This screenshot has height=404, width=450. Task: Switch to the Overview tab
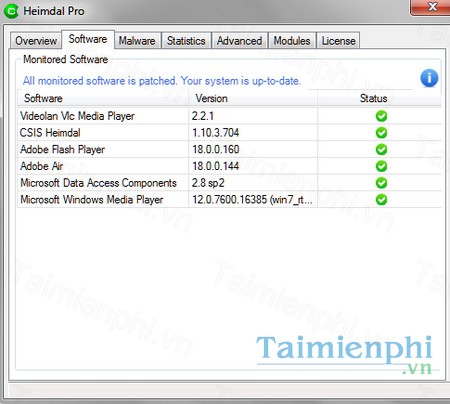[36, 41]
